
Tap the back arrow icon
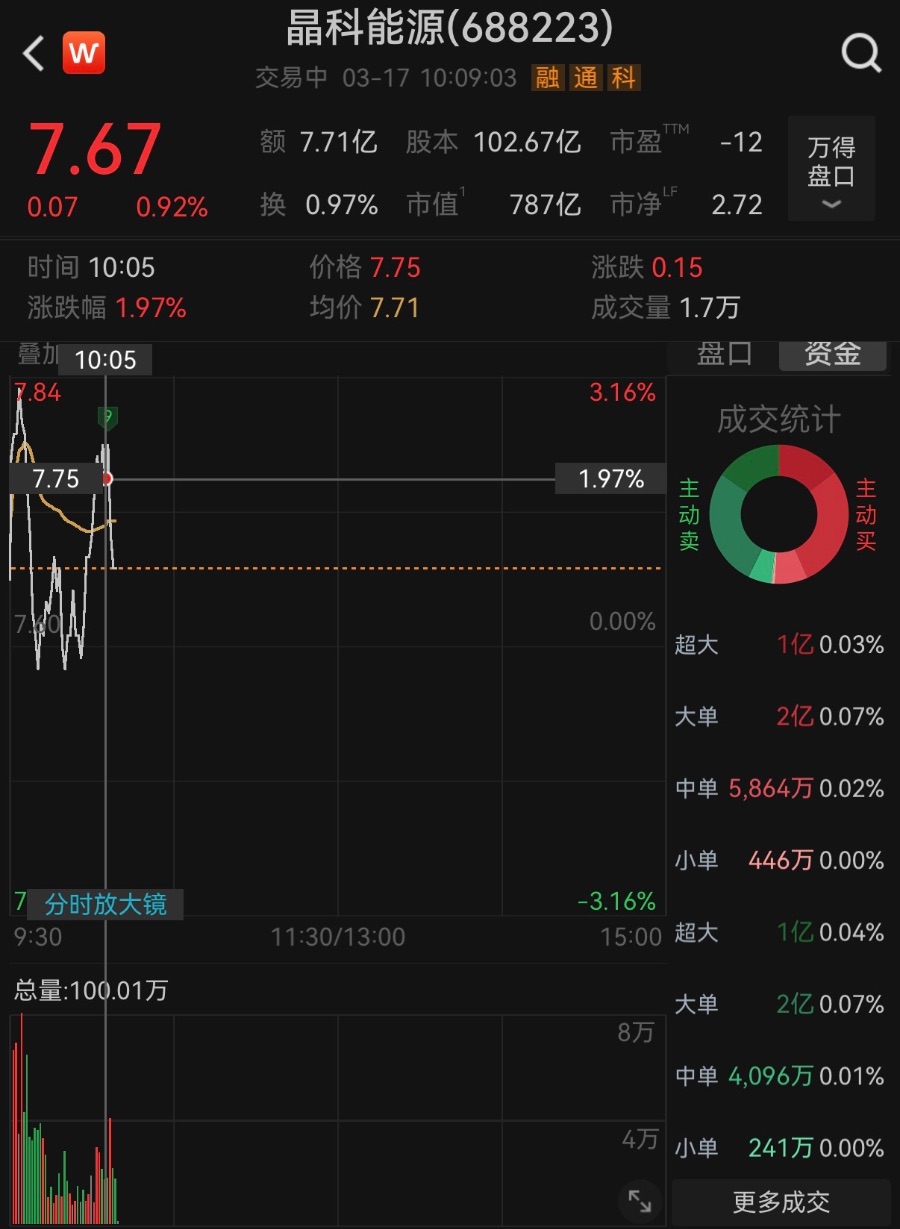coord(34,53)
